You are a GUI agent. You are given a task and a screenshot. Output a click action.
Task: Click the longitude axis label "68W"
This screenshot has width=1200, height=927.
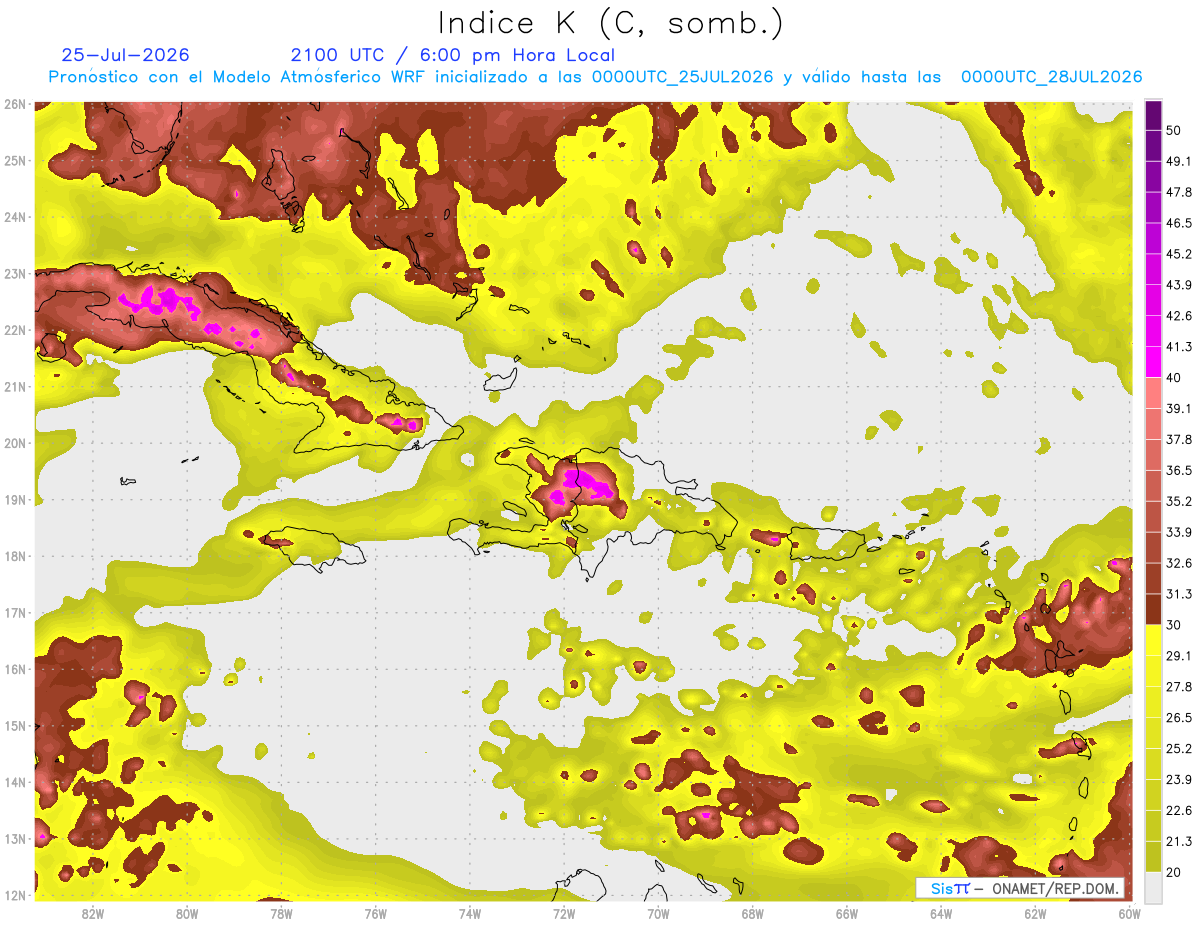coord(752,913)
